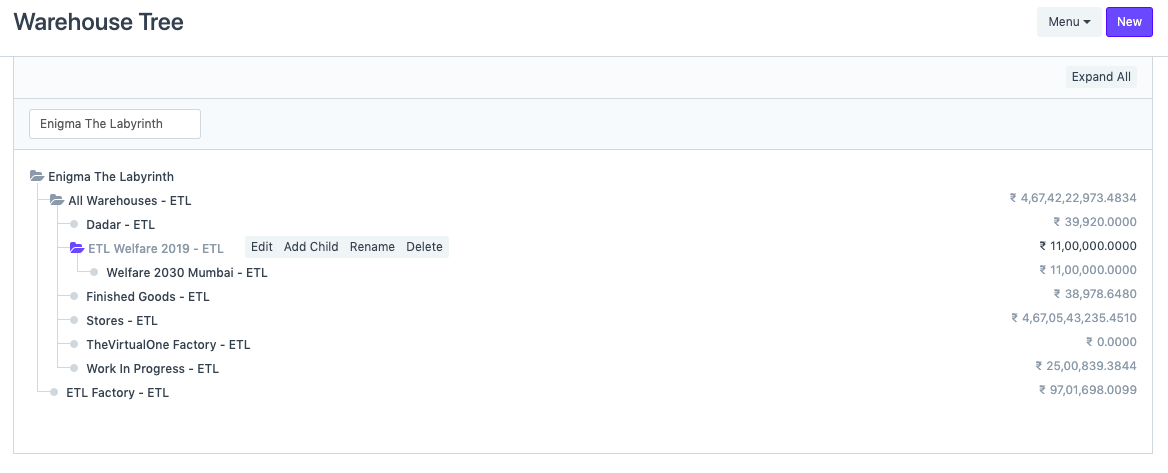Click the New button
The height and width of the screenshot is (473, 1168).
[x=1129, y=22]
